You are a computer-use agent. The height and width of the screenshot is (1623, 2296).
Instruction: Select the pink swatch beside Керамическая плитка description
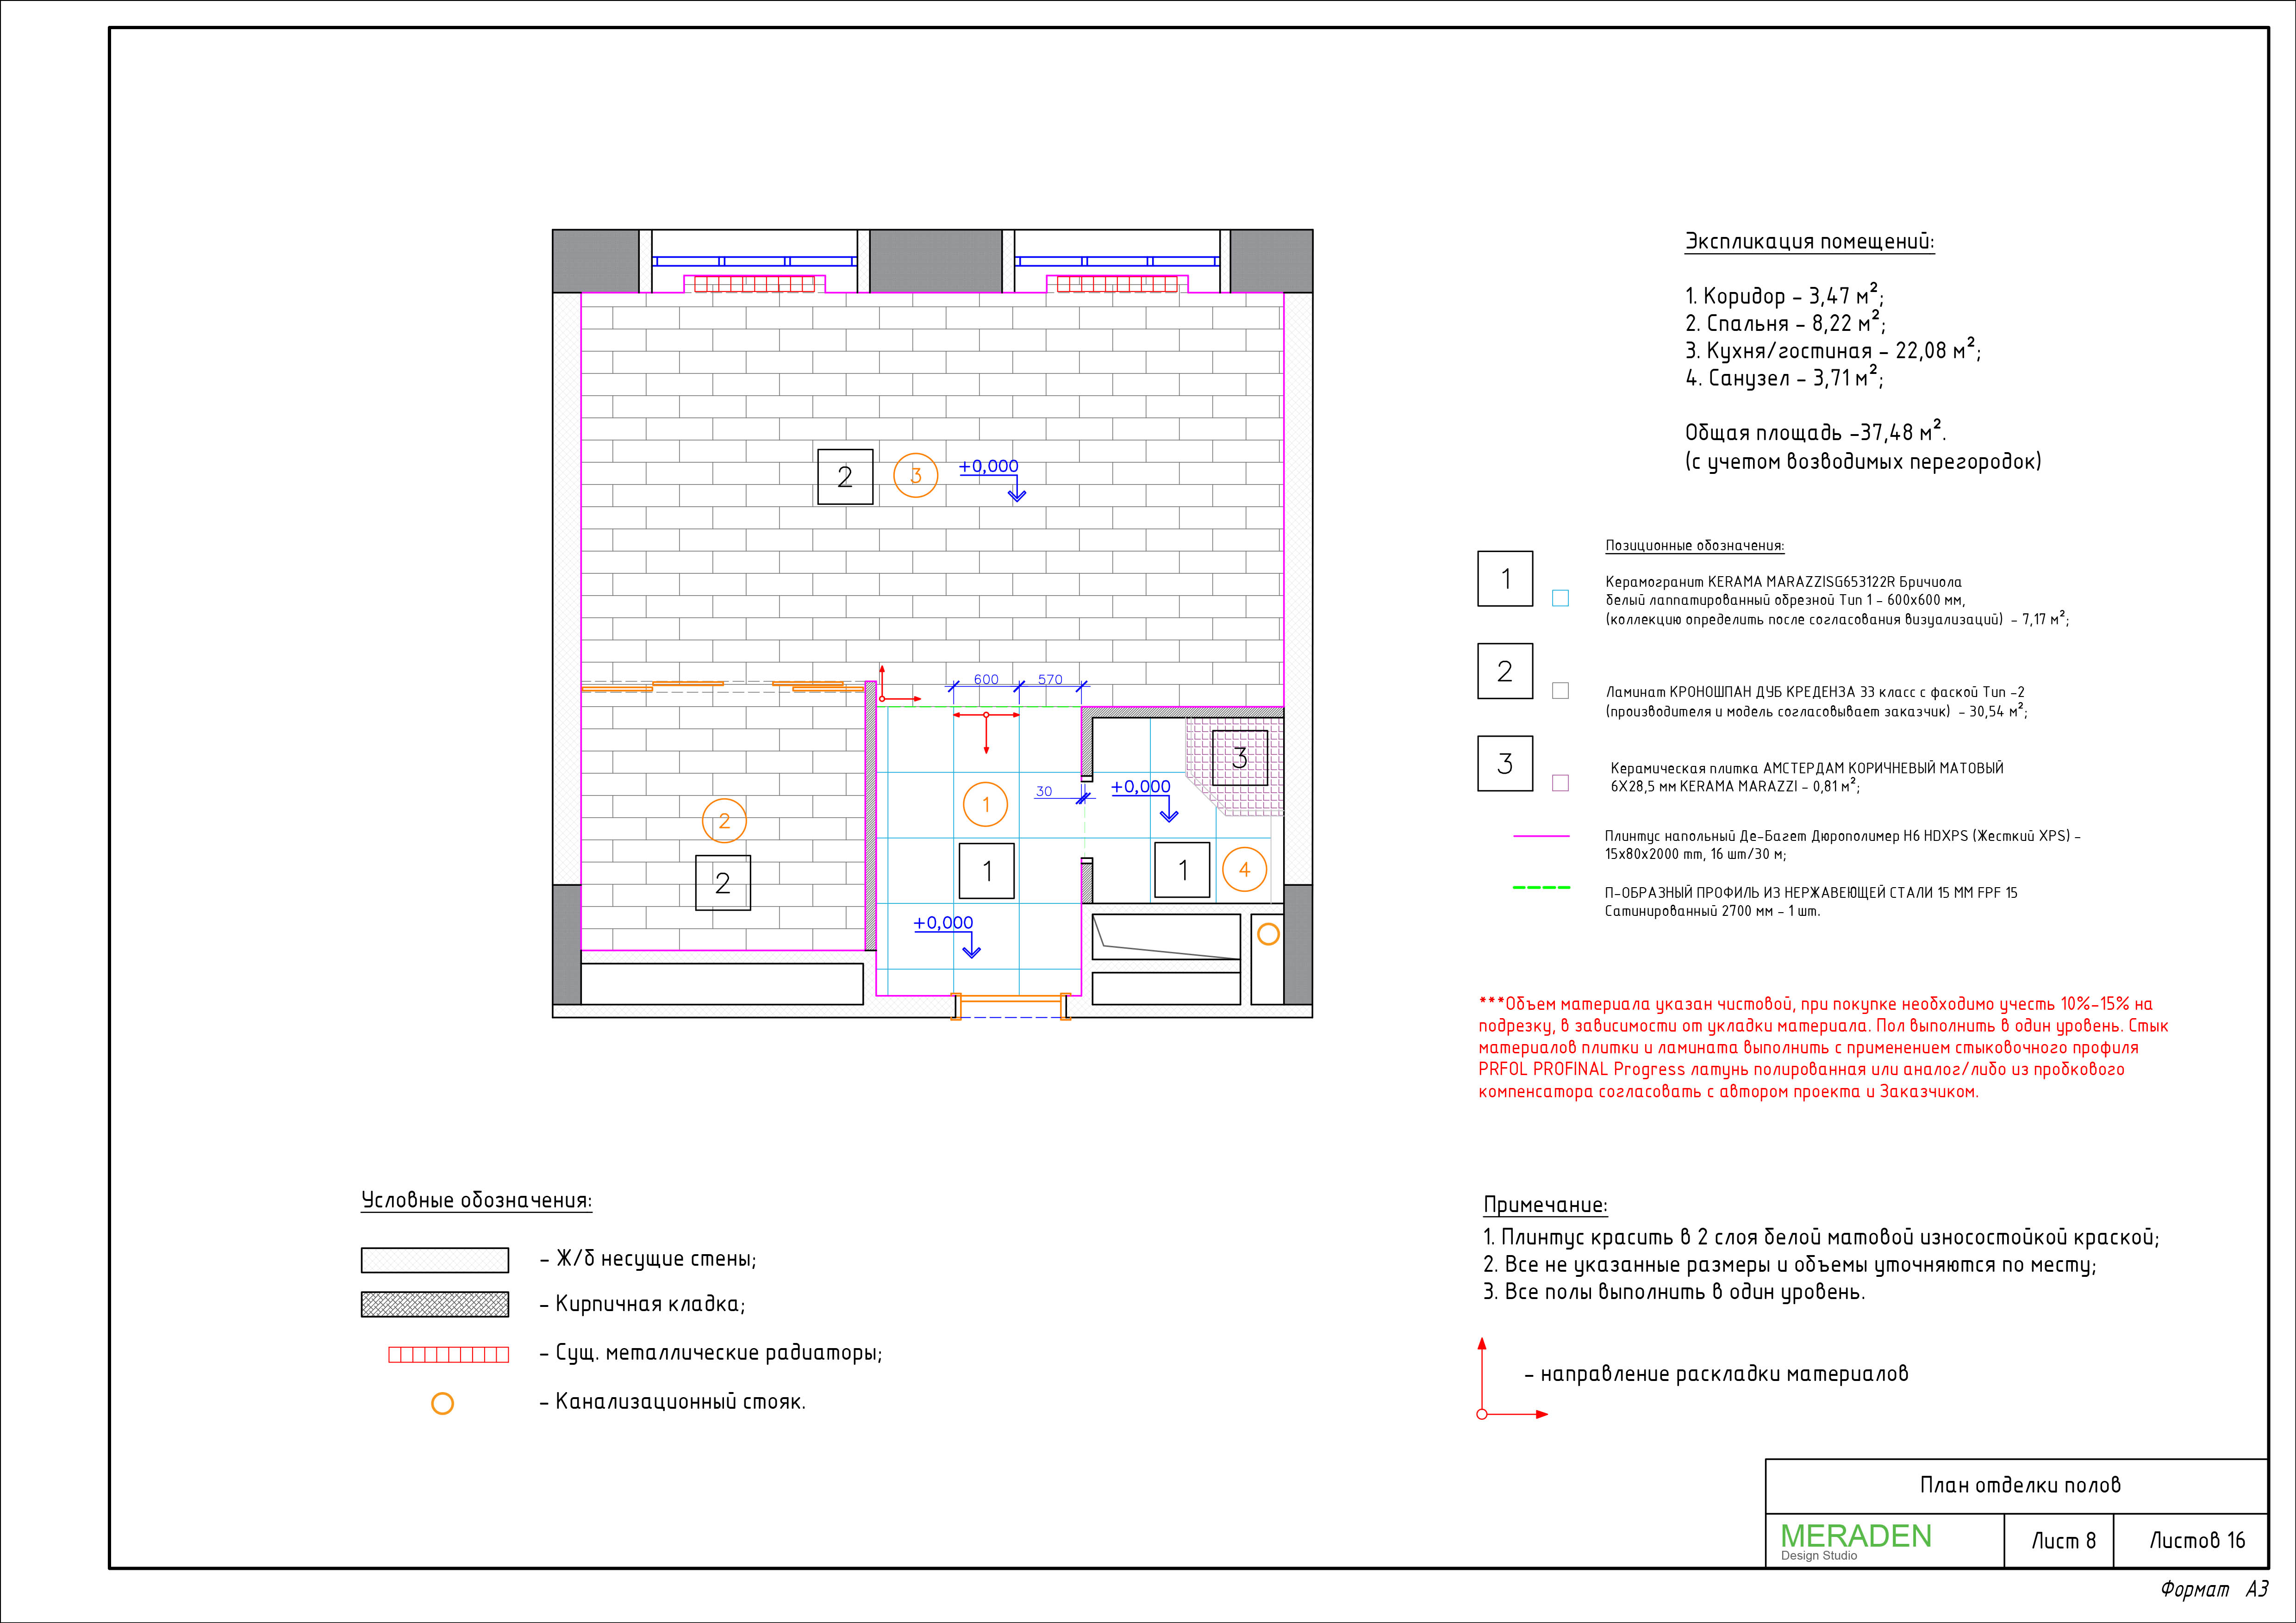[1560, 783]
